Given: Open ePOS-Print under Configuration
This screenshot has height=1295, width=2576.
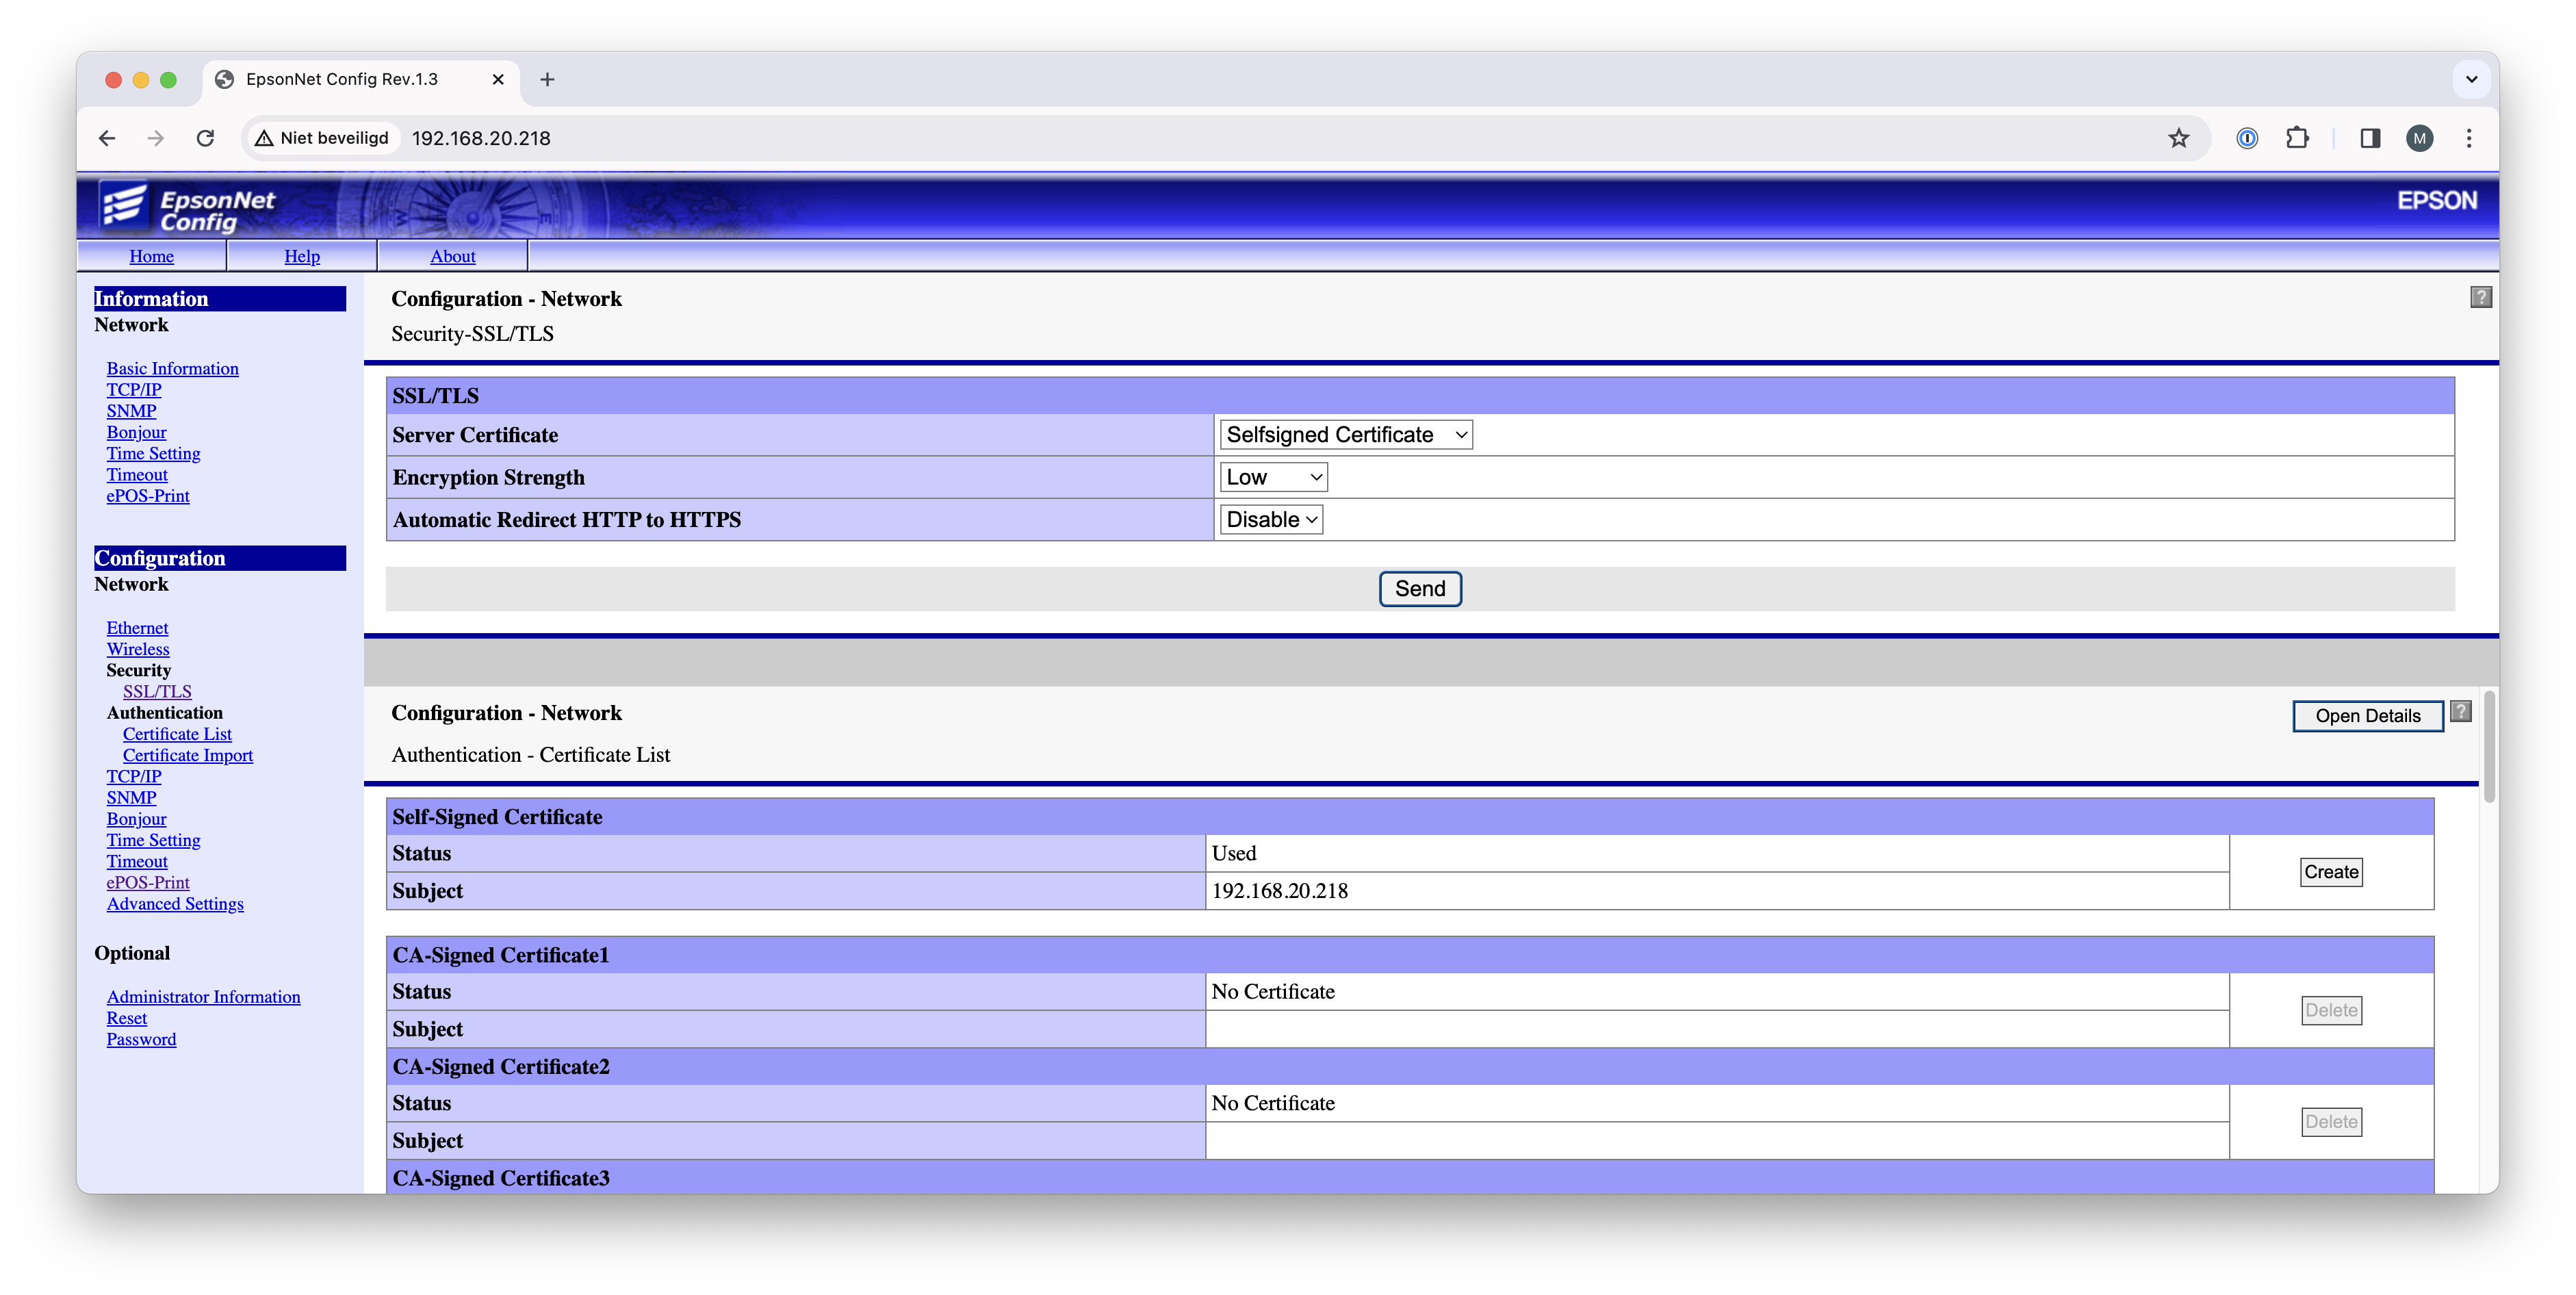Looking at the screenshot, I should point(148,882).
